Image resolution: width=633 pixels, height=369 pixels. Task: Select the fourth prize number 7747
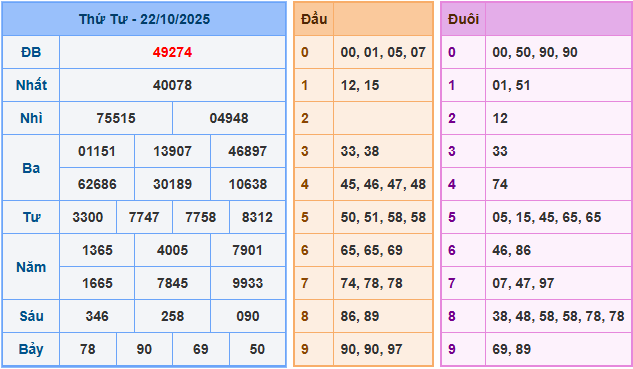click(x=144, y=217)
